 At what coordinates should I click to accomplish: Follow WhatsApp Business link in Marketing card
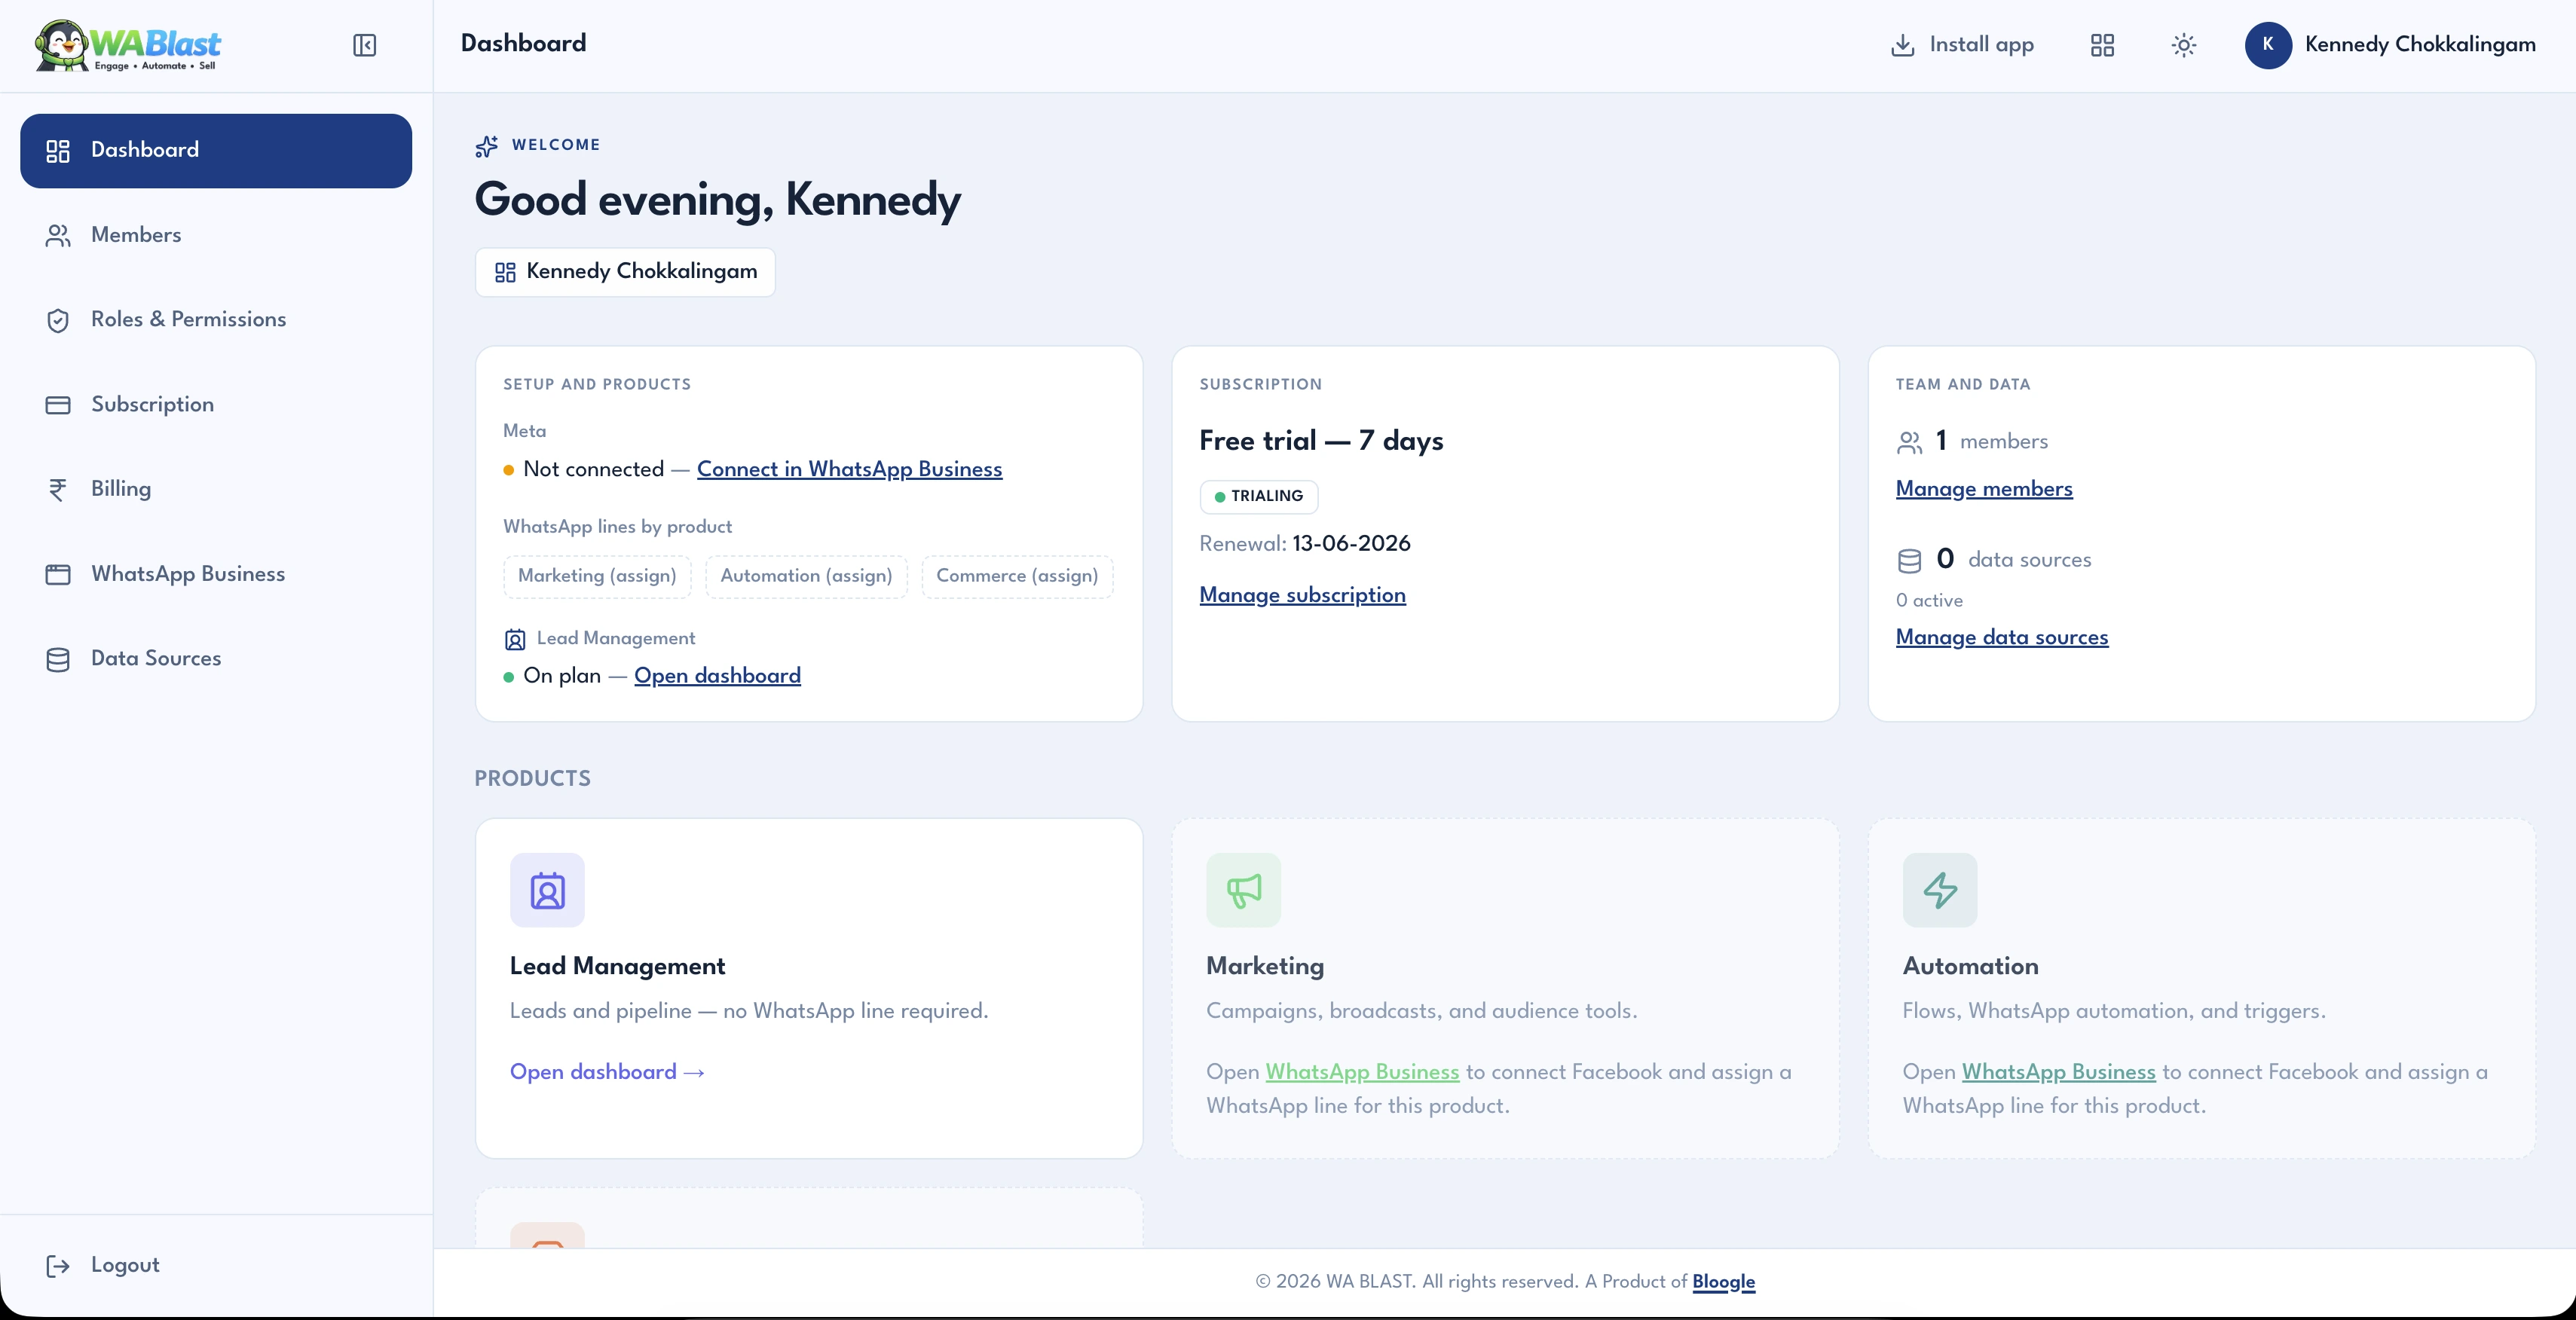1362,1072
